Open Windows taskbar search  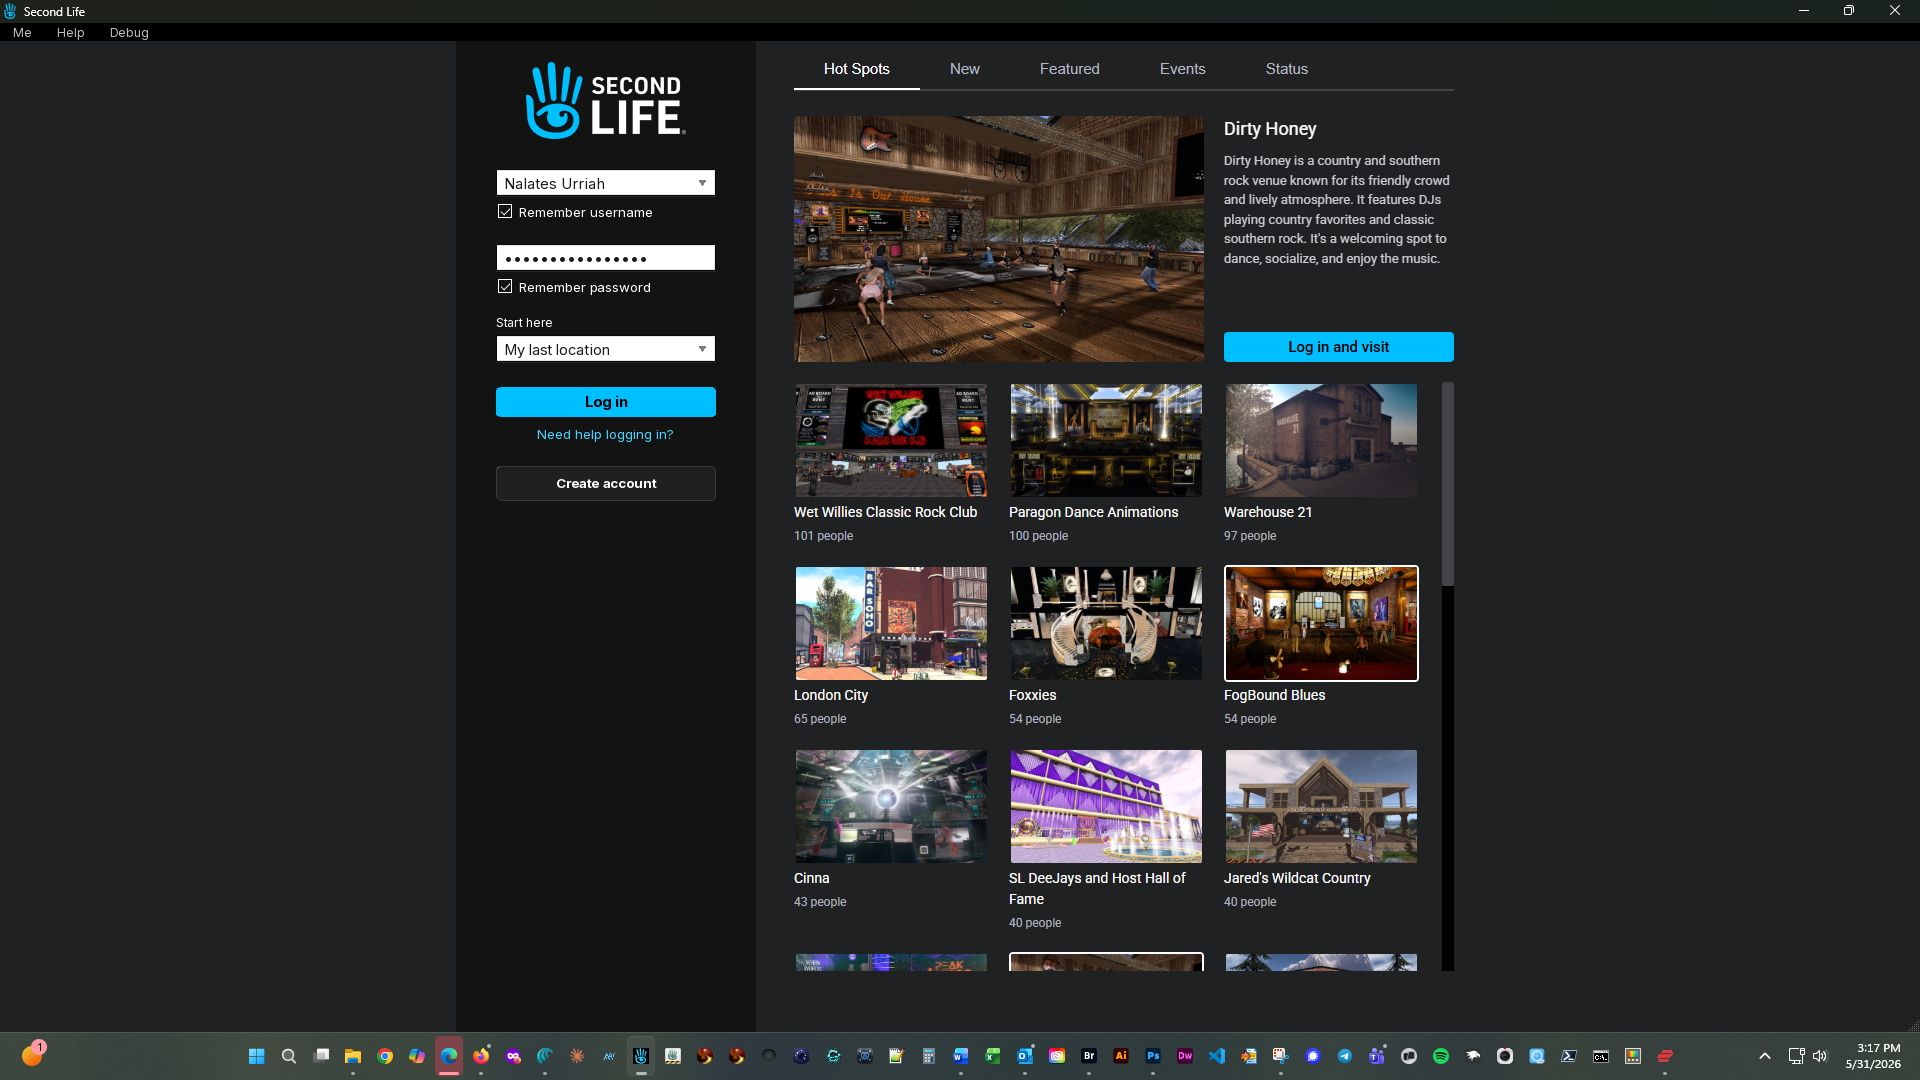point(289,1056)
